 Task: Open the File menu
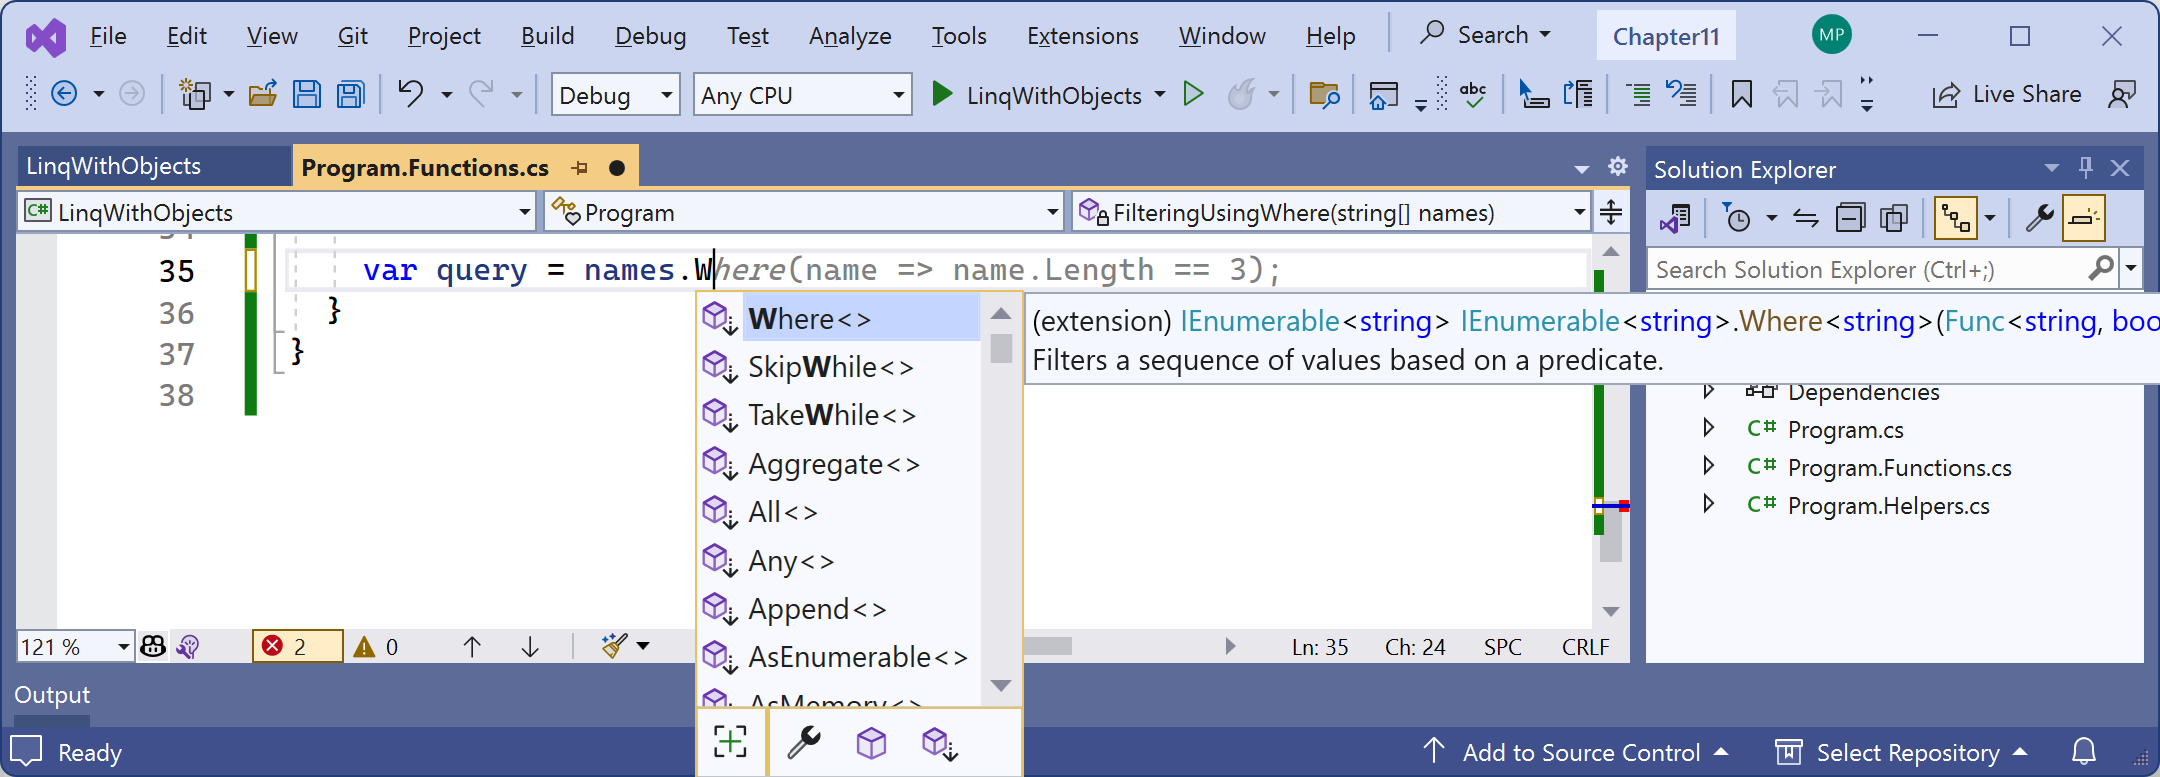(108, 36)
